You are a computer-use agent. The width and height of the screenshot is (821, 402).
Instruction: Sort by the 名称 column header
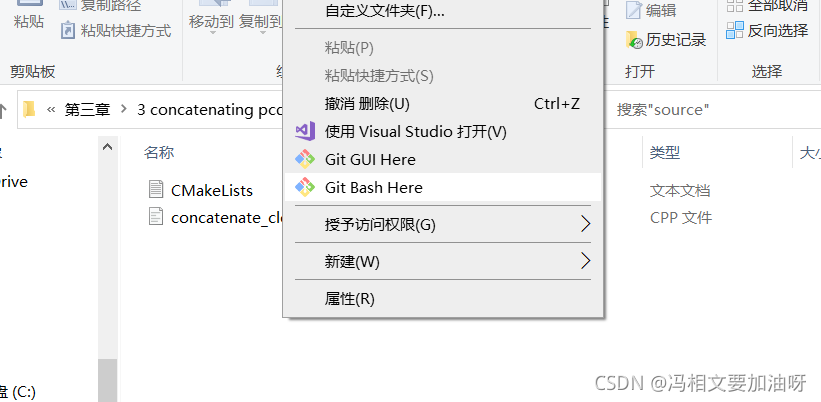[159, 153]
